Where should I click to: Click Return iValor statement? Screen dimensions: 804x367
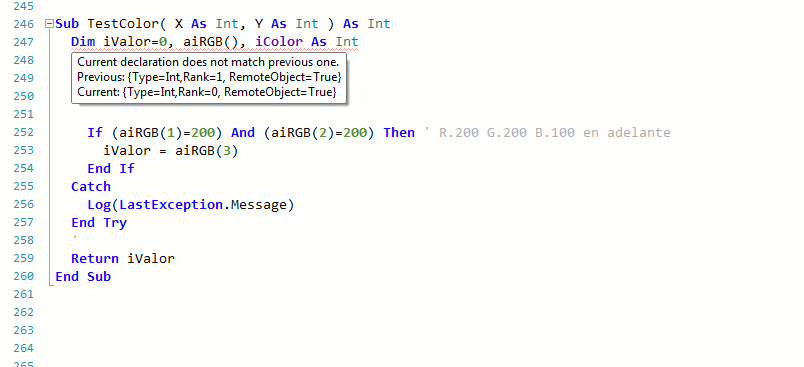123,258
